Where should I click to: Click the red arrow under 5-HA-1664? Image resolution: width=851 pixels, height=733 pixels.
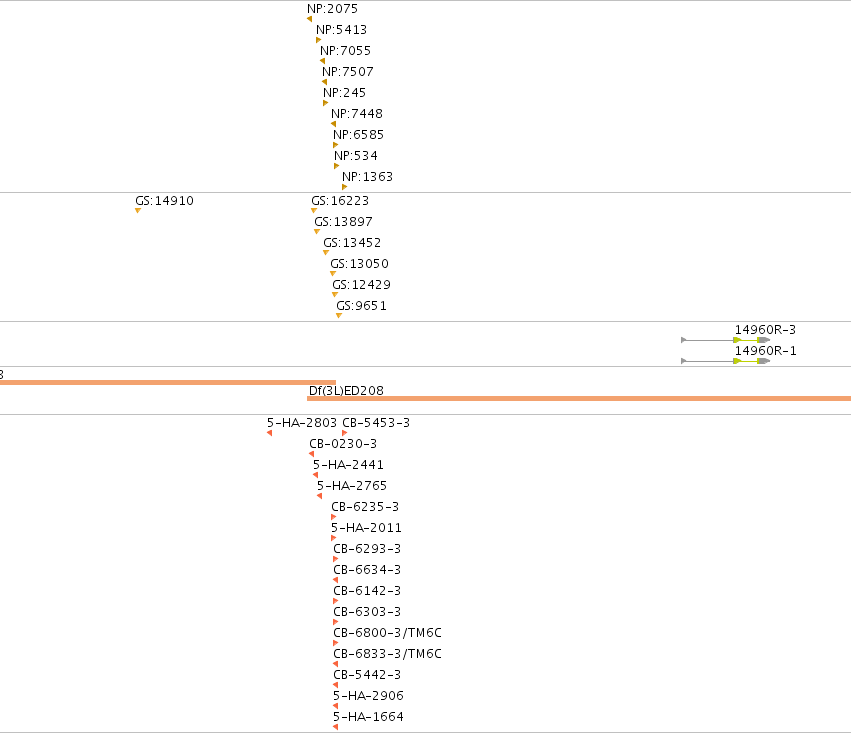coord(335,727)
